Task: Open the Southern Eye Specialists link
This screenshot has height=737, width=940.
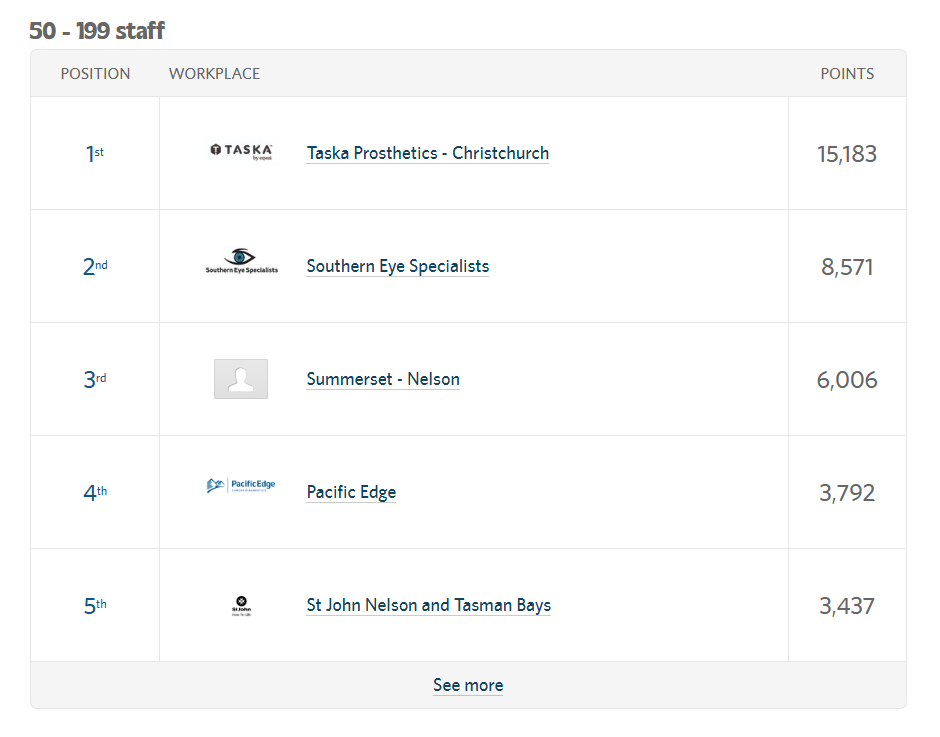Action: [397, 266]
